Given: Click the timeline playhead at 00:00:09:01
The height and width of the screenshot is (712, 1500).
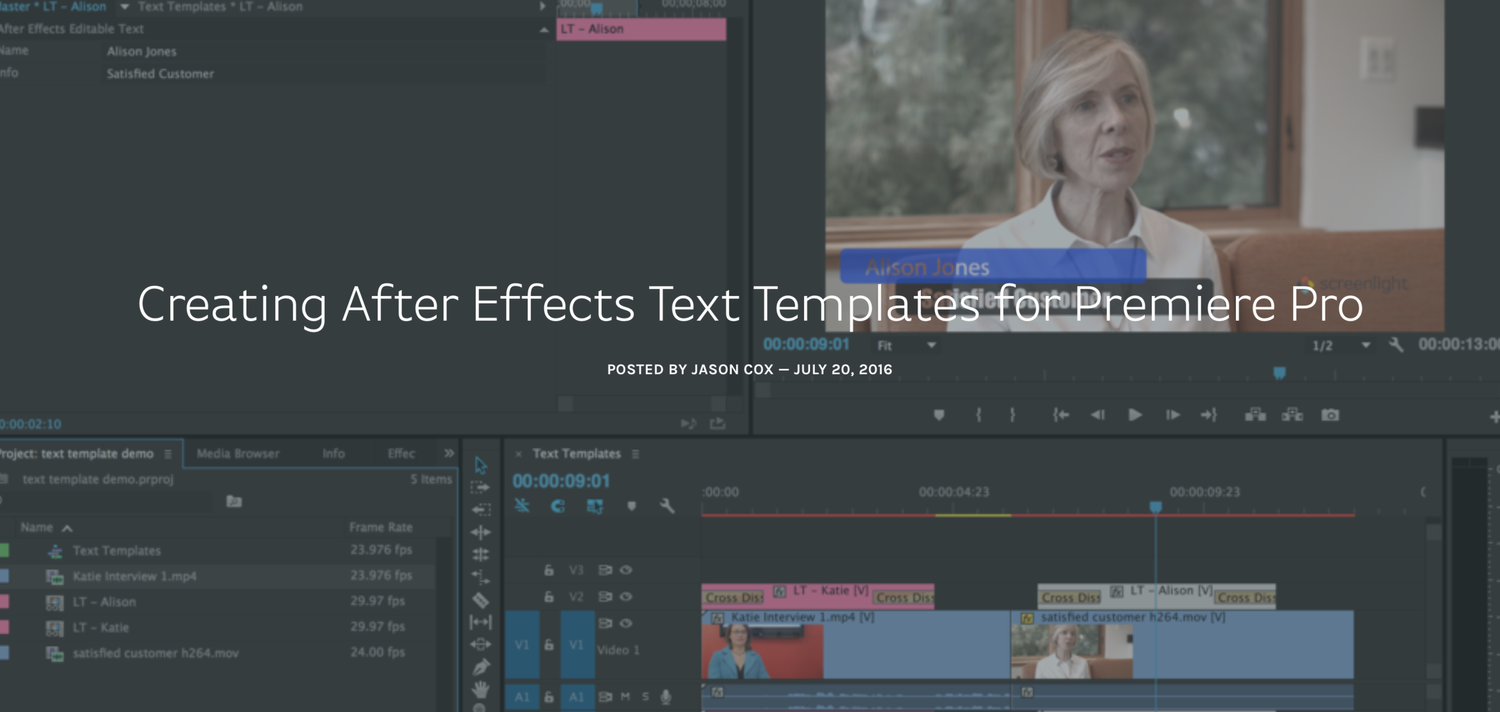Looking at the screenshot, I should (x=1155, y=507).
